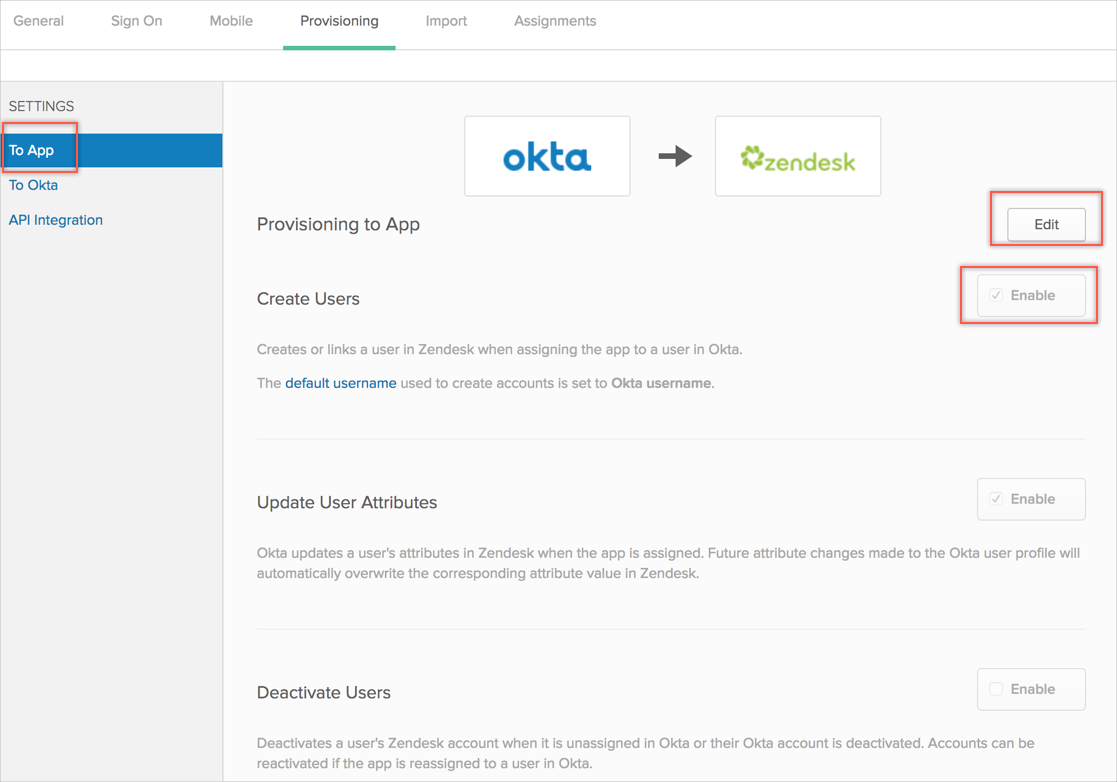Image resolution: width=1117 pixels, height=782 pixels.
Task: Enable the Create Users checkbox
Action: [996, 296]
